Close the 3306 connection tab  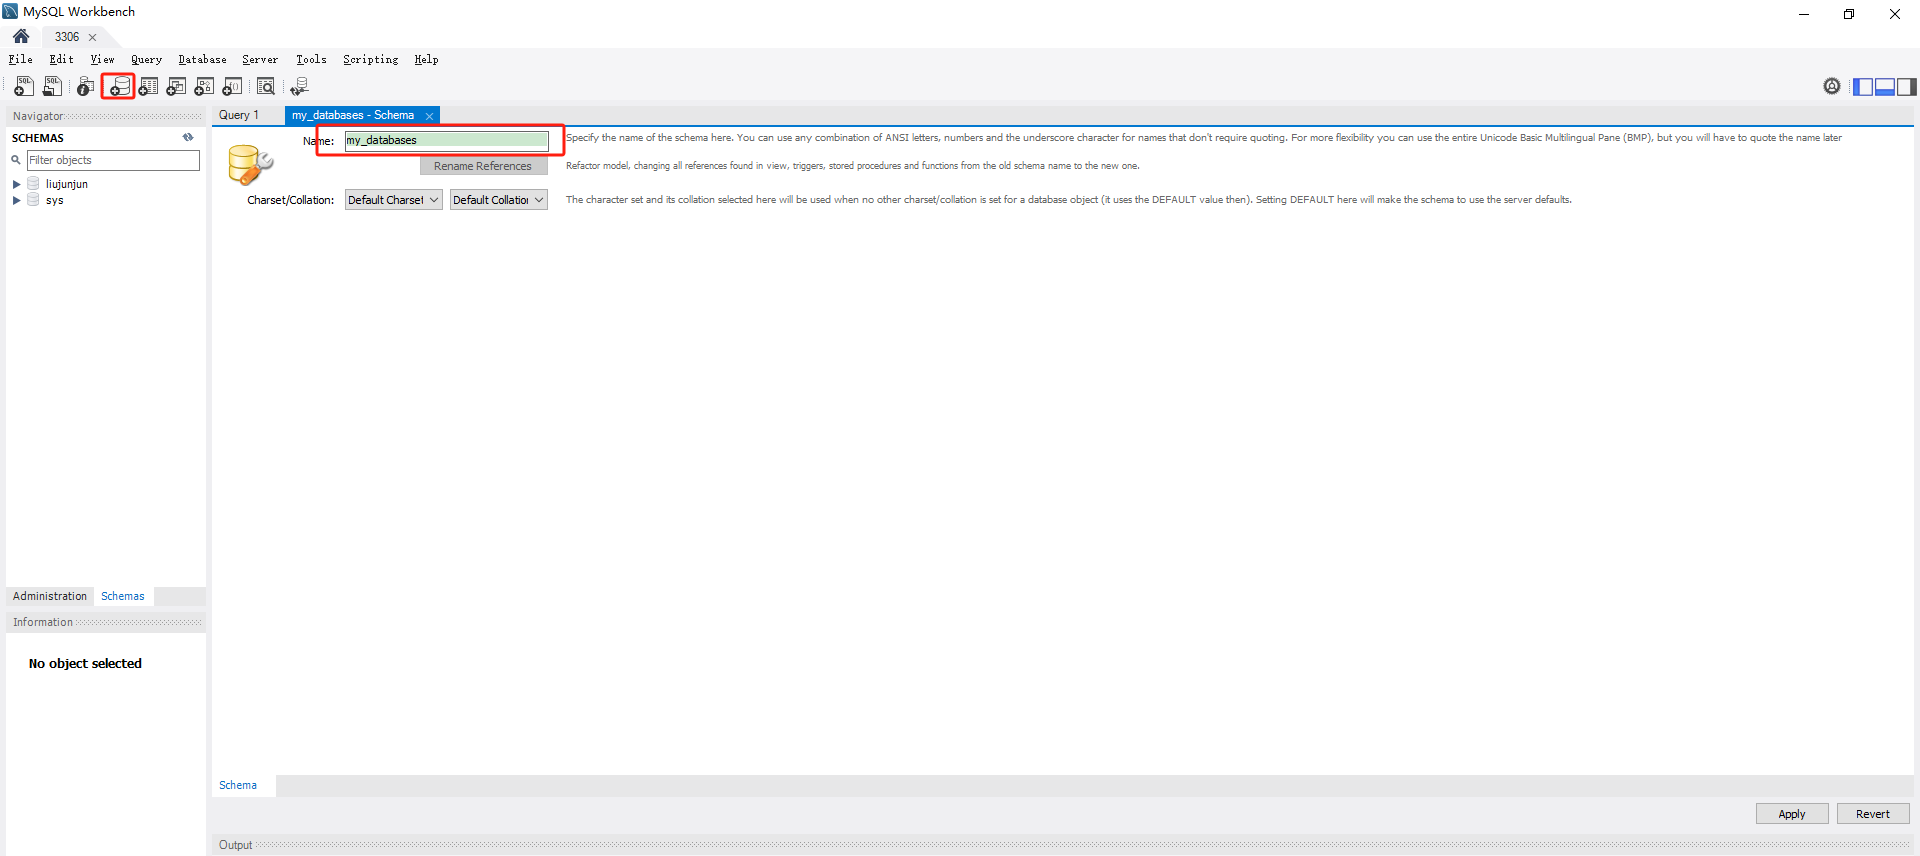[x=93, y=37]
